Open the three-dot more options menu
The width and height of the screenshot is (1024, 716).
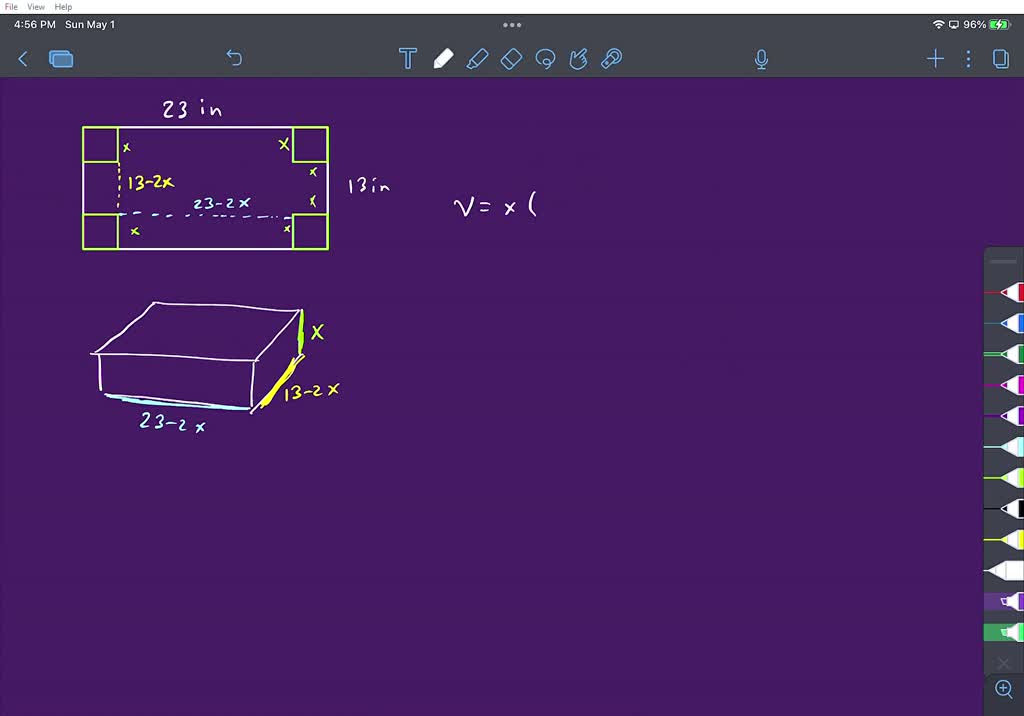(x=967, y=59)
